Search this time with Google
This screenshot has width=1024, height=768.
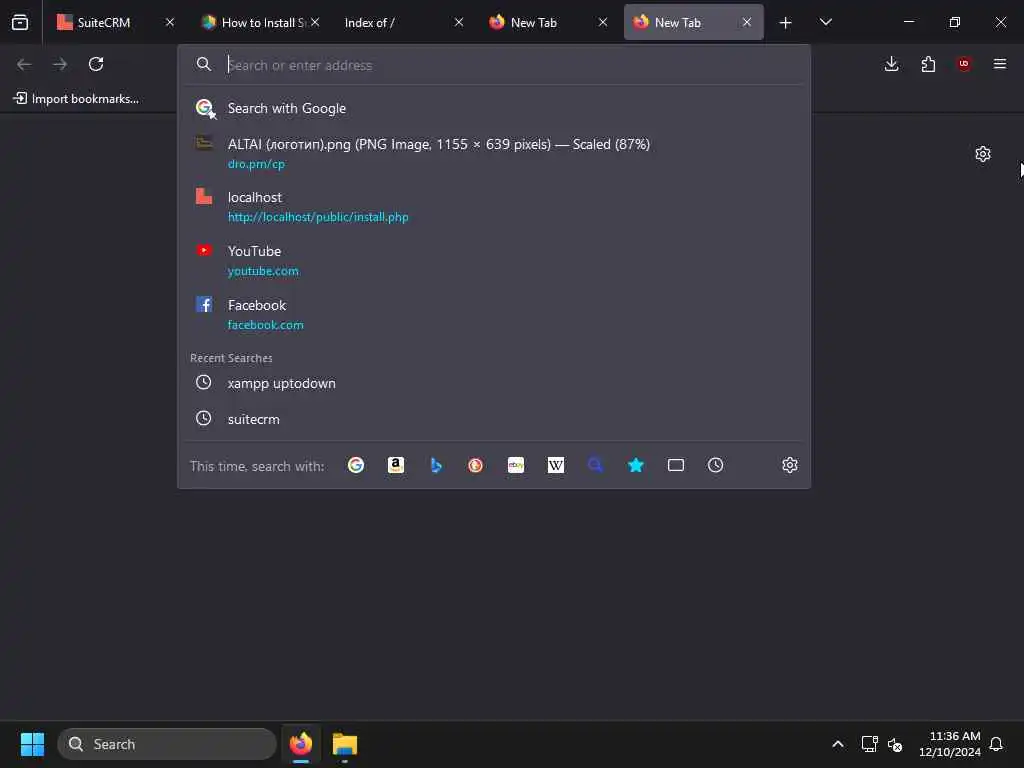pyautogui.click(x=356, y=465)
